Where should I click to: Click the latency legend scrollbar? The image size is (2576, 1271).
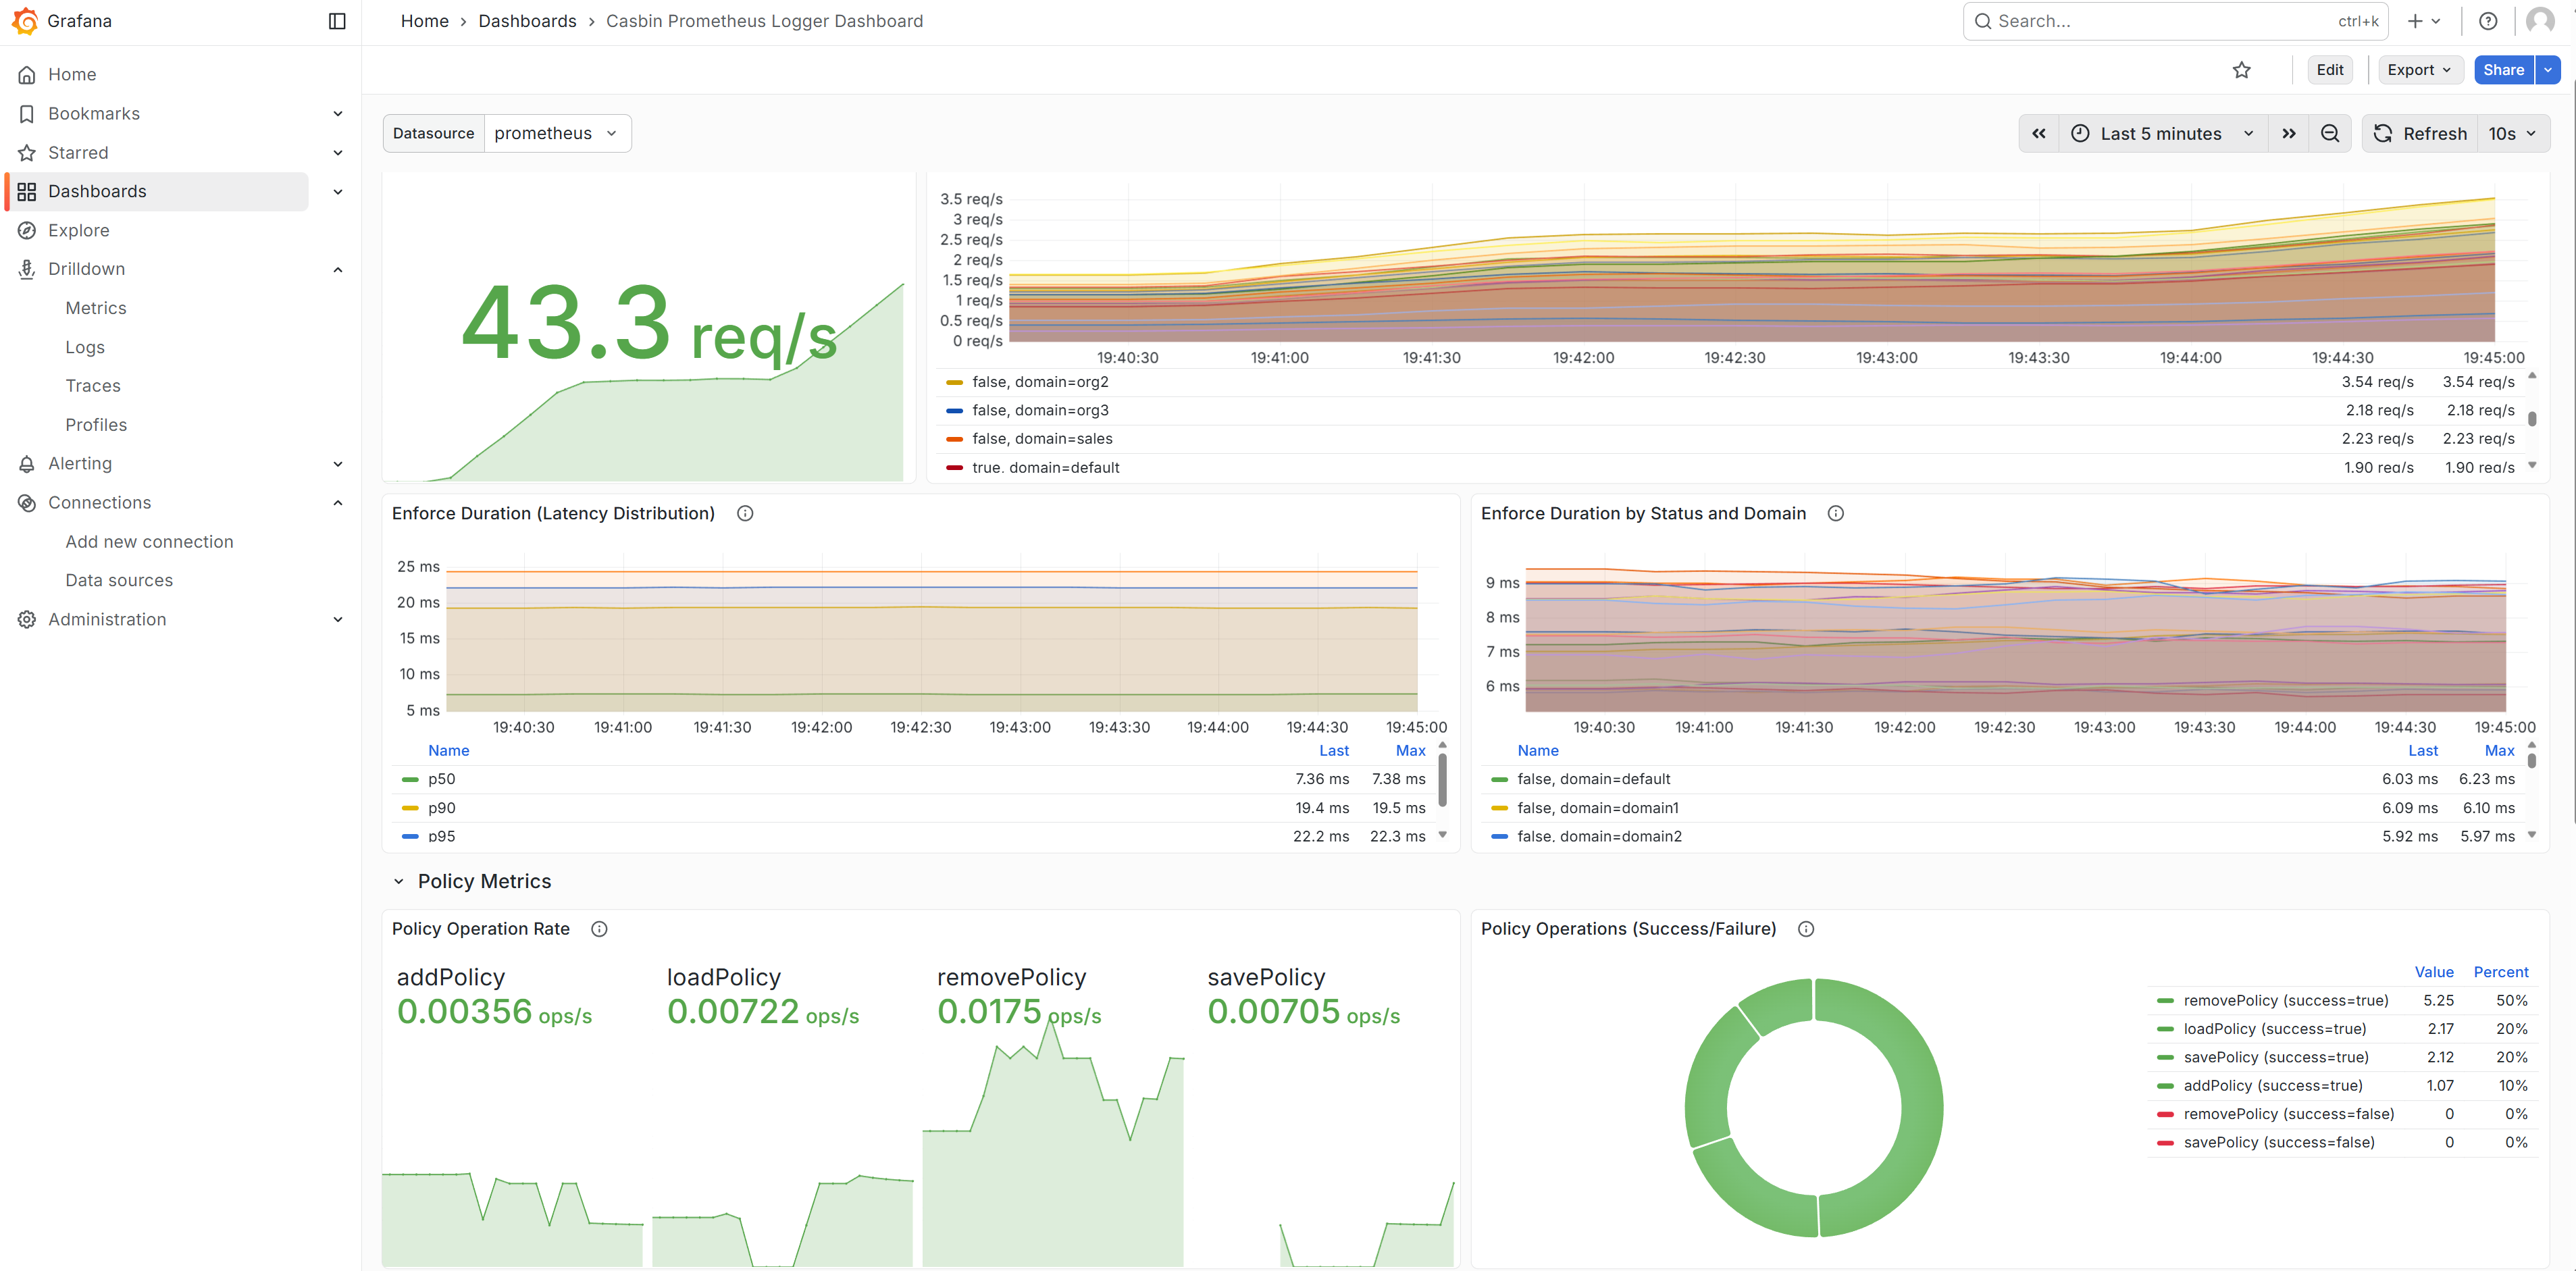pos(1442,781)
